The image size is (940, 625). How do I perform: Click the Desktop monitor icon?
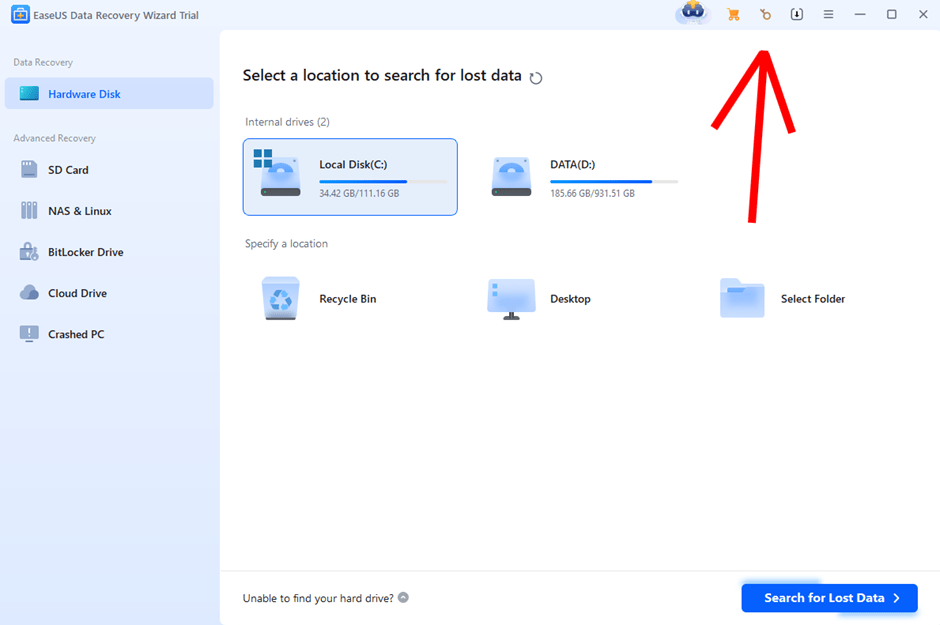[511, 299]
